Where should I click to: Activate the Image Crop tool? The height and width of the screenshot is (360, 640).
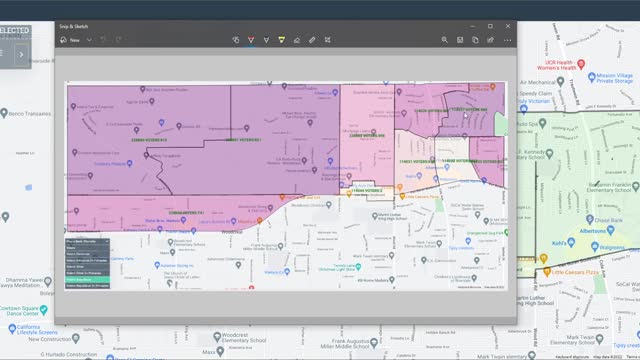327,40
